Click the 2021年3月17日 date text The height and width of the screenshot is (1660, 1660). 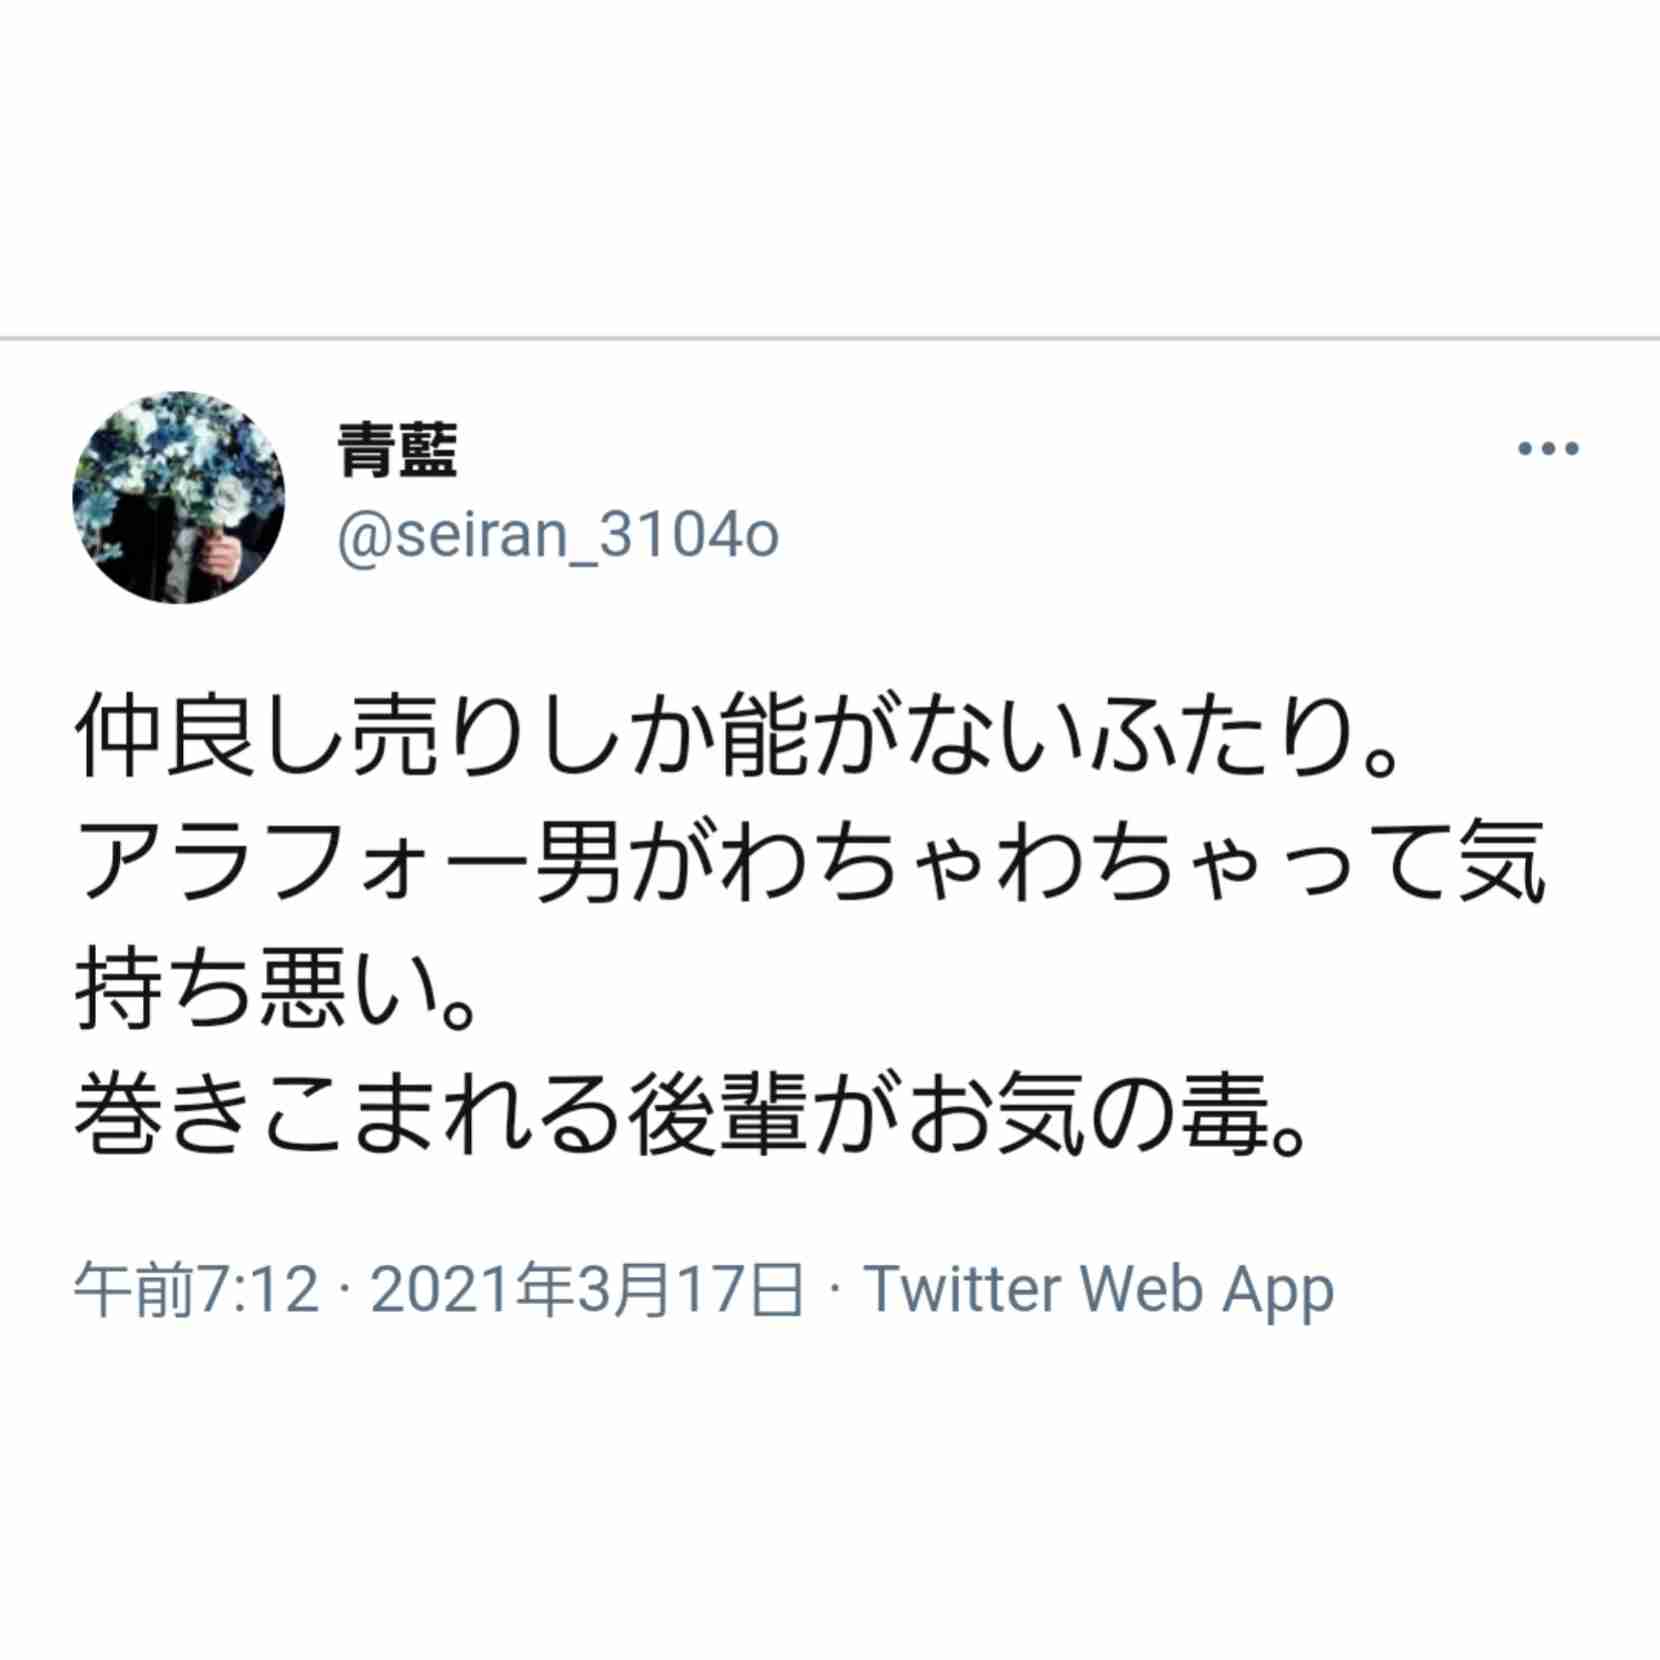click(587, 1289)
